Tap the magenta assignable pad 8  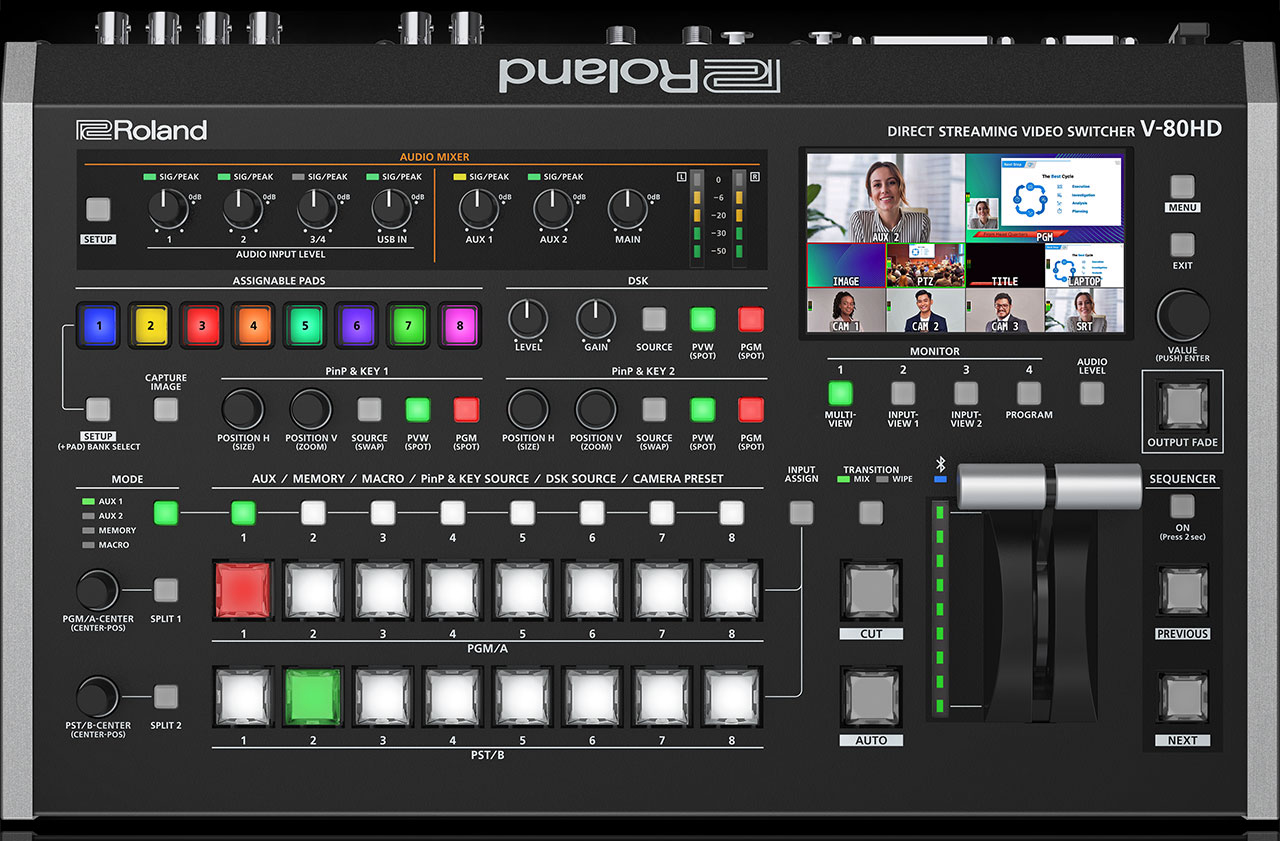coord(460,325)
